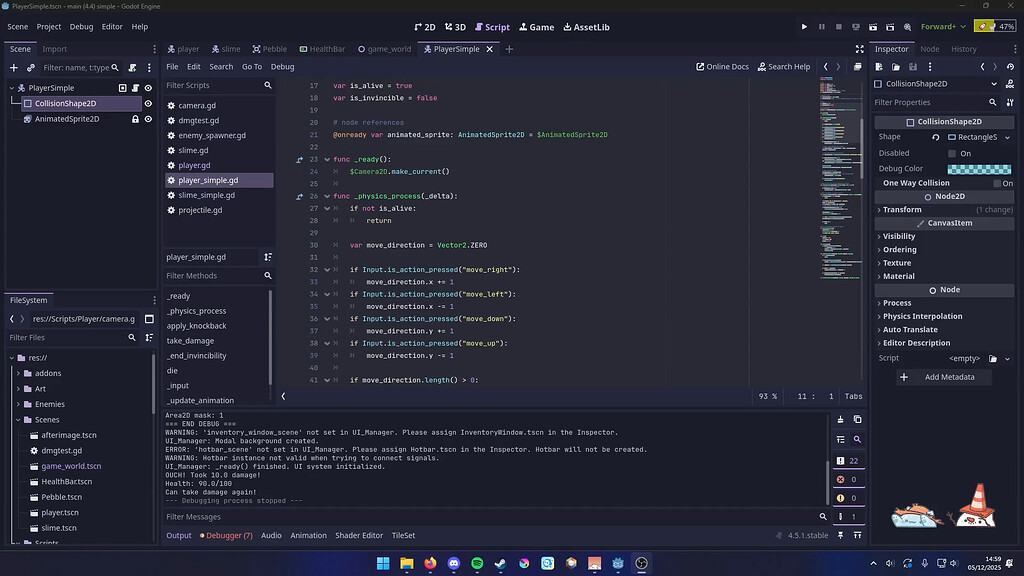Toggle the output search bar
Image resolution: width=1024 pixels, height=576 pixels.
coord(857,440)
